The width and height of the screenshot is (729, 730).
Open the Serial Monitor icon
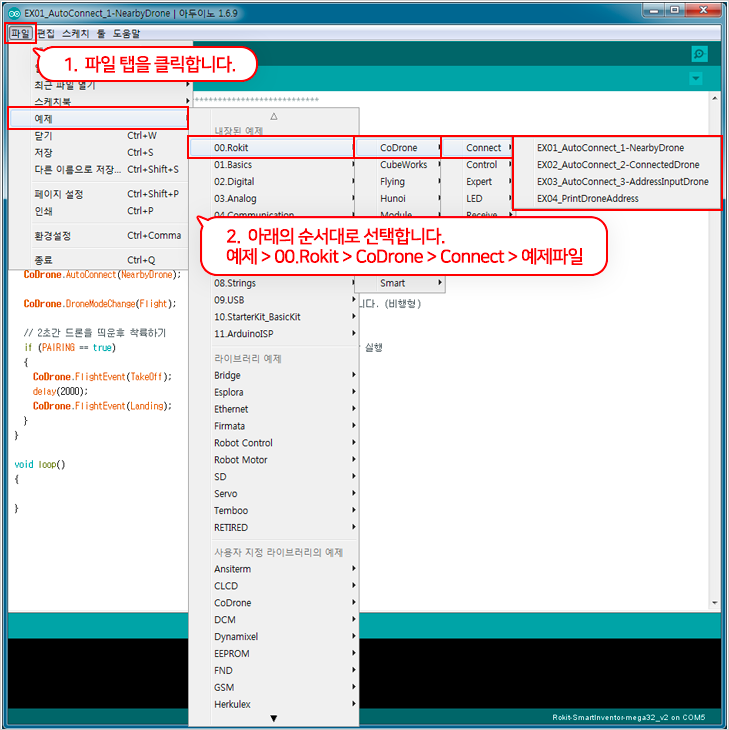(699, 54)
